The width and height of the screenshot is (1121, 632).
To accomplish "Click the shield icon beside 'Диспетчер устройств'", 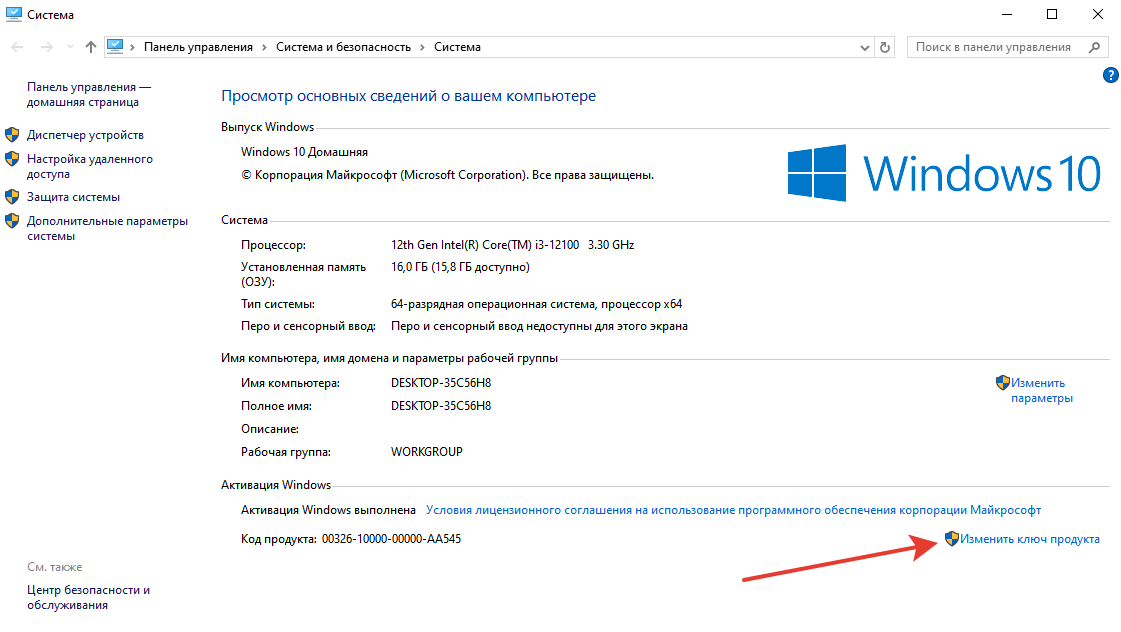I will tap(12, 134).
